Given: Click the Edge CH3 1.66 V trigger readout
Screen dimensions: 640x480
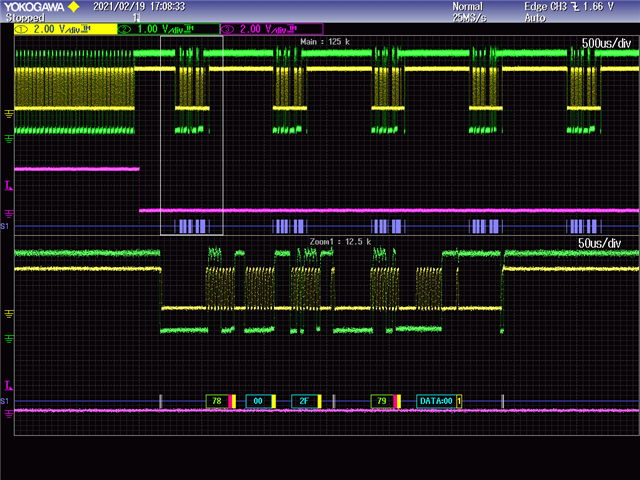Looking at the screenshot, I should (569, 7).
